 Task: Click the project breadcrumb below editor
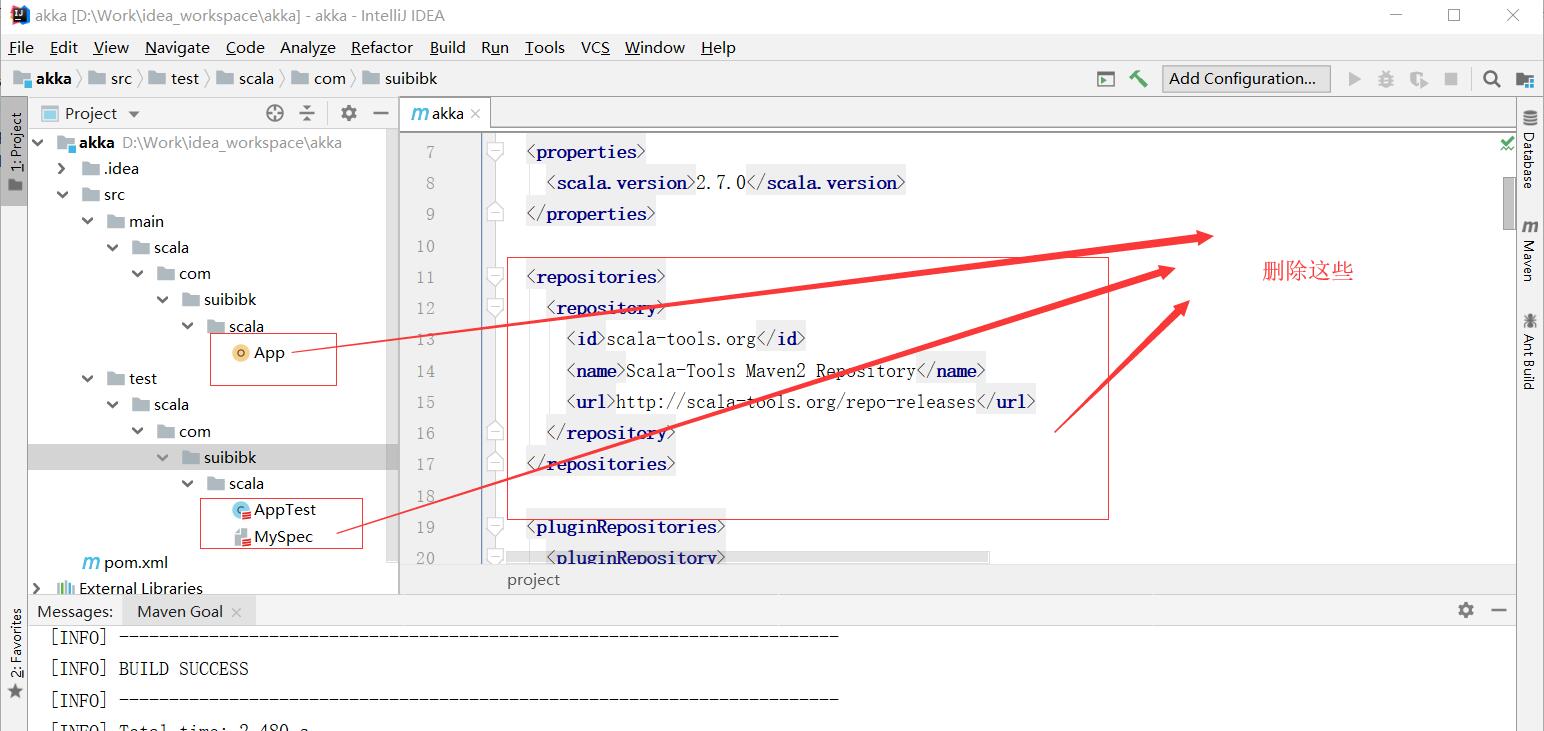tap(534, 580)
